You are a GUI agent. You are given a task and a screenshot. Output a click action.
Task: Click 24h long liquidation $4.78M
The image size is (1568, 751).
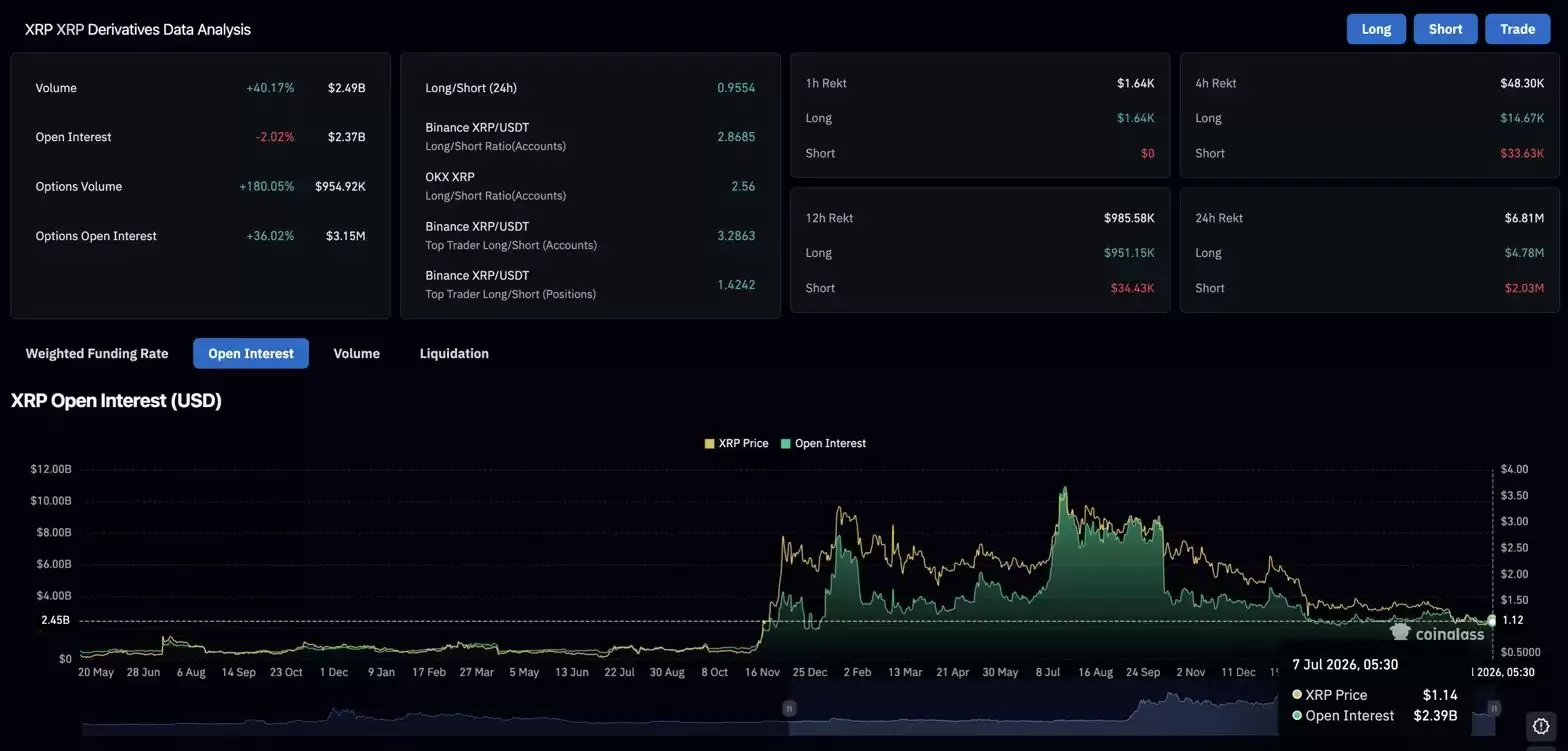click(1524, 253)
